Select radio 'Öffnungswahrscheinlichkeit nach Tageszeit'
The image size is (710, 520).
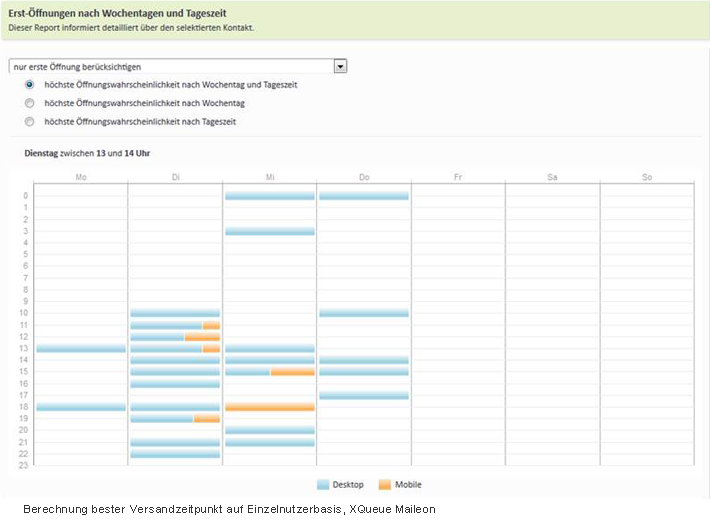click(x=29, y=121)
